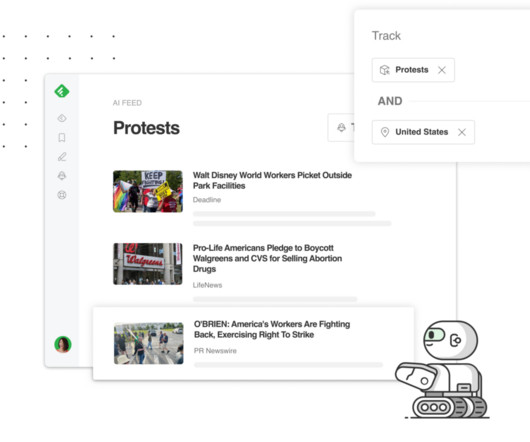Open the Today diamond icon in sidebar
Image resolution: width=530 pixels, height=442 pixels.
(x=62, y=118)
